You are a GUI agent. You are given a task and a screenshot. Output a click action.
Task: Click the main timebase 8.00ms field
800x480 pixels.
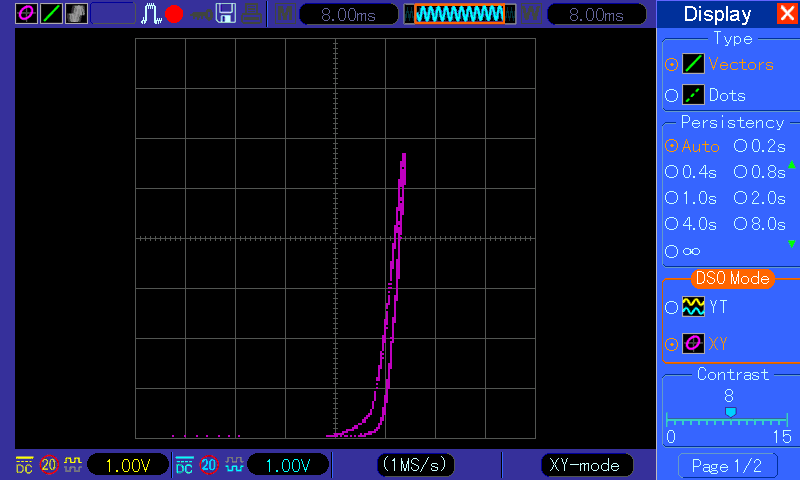[x=348, y=14]
